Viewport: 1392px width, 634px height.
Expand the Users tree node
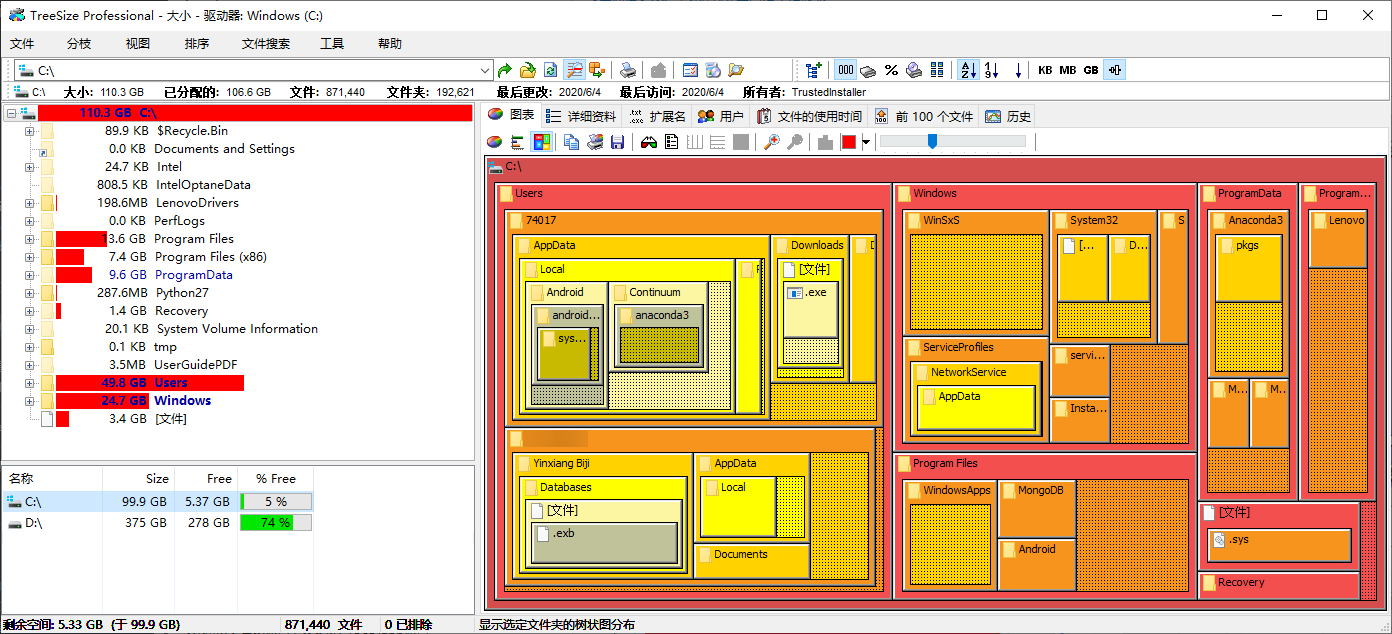[29, 383]
